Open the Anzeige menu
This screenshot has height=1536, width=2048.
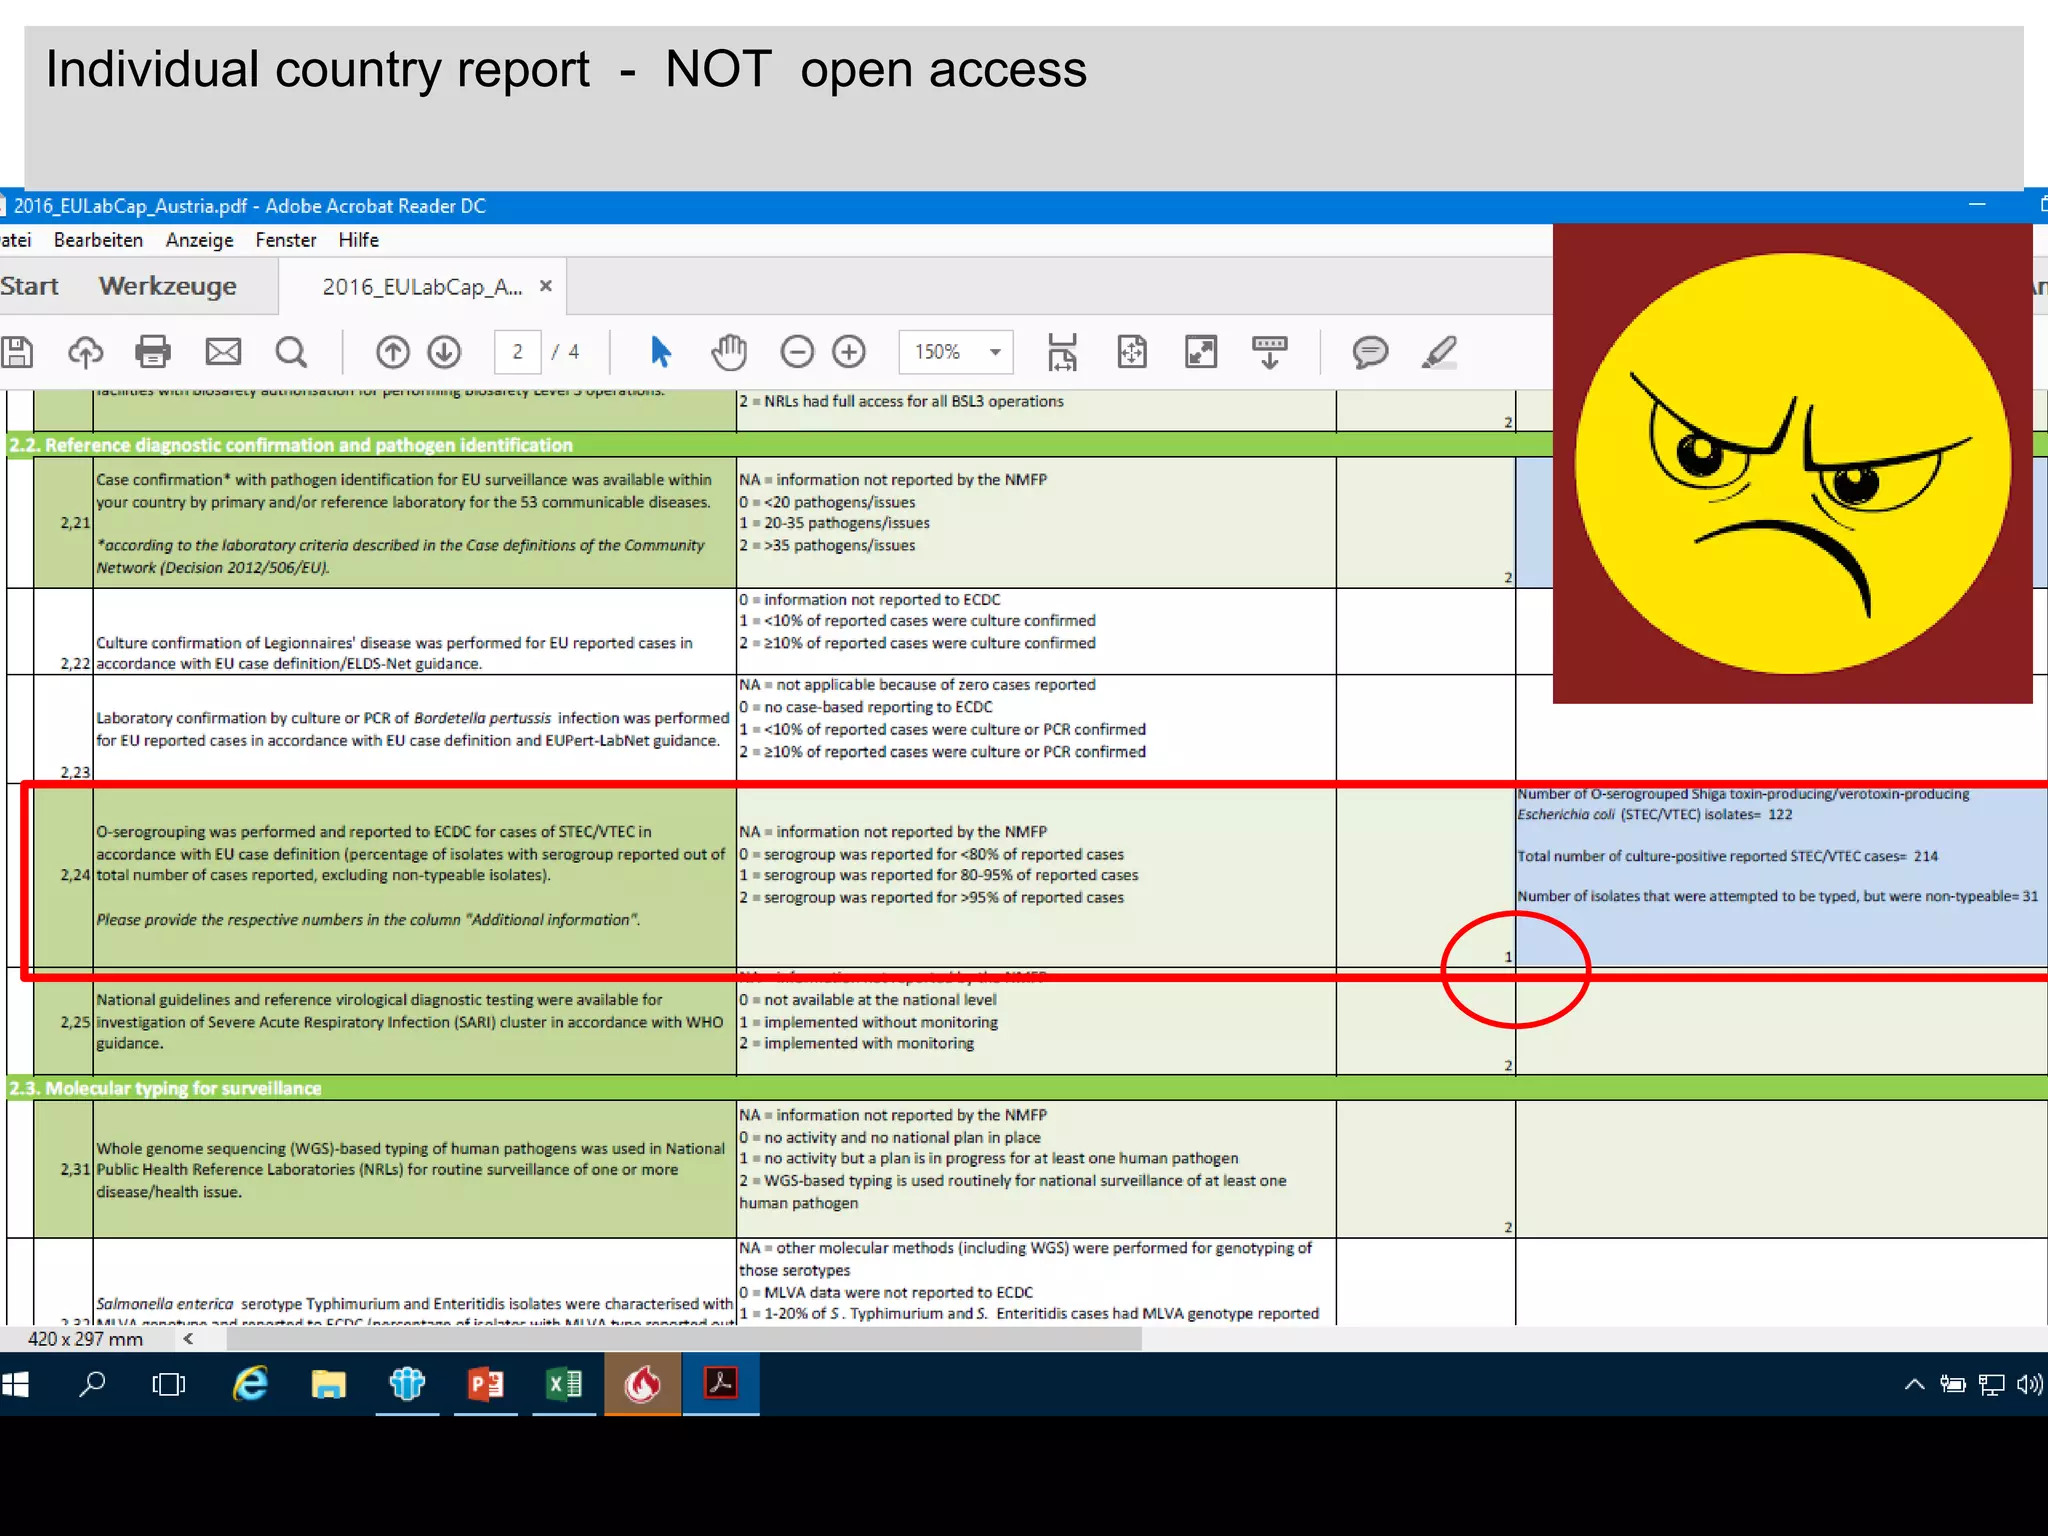199,240
